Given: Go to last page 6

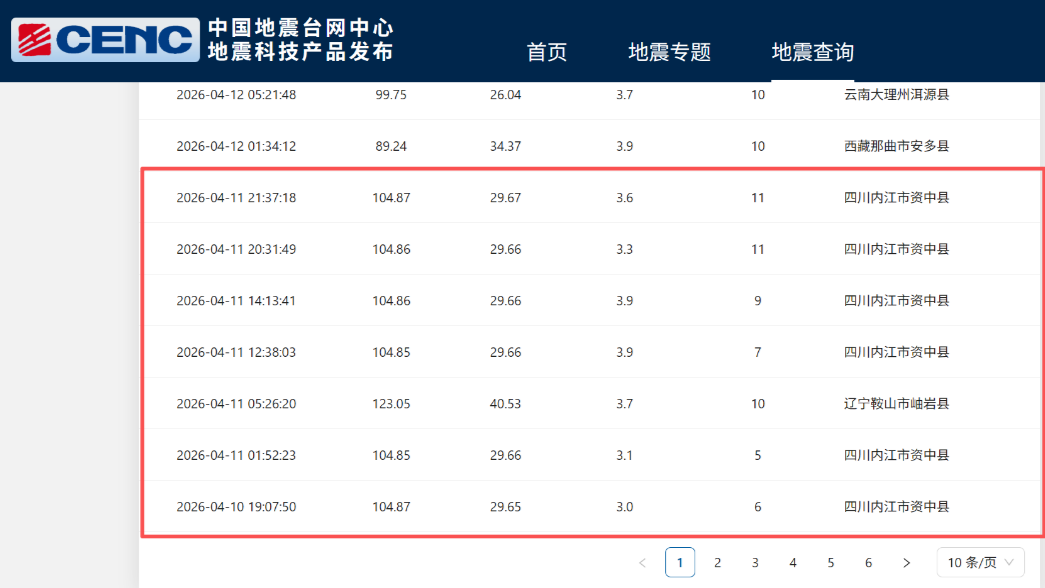Looking at the screenshot, I should coord(868,563).
